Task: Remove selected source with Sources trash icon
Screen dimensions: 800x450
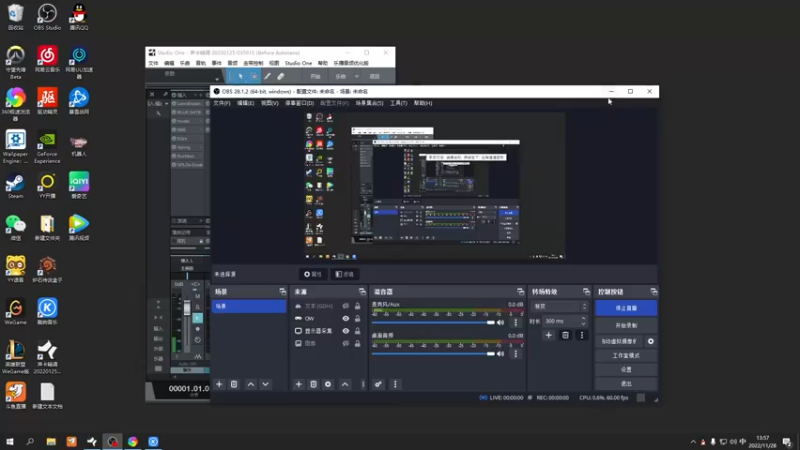Action: (x=314, y=384)
